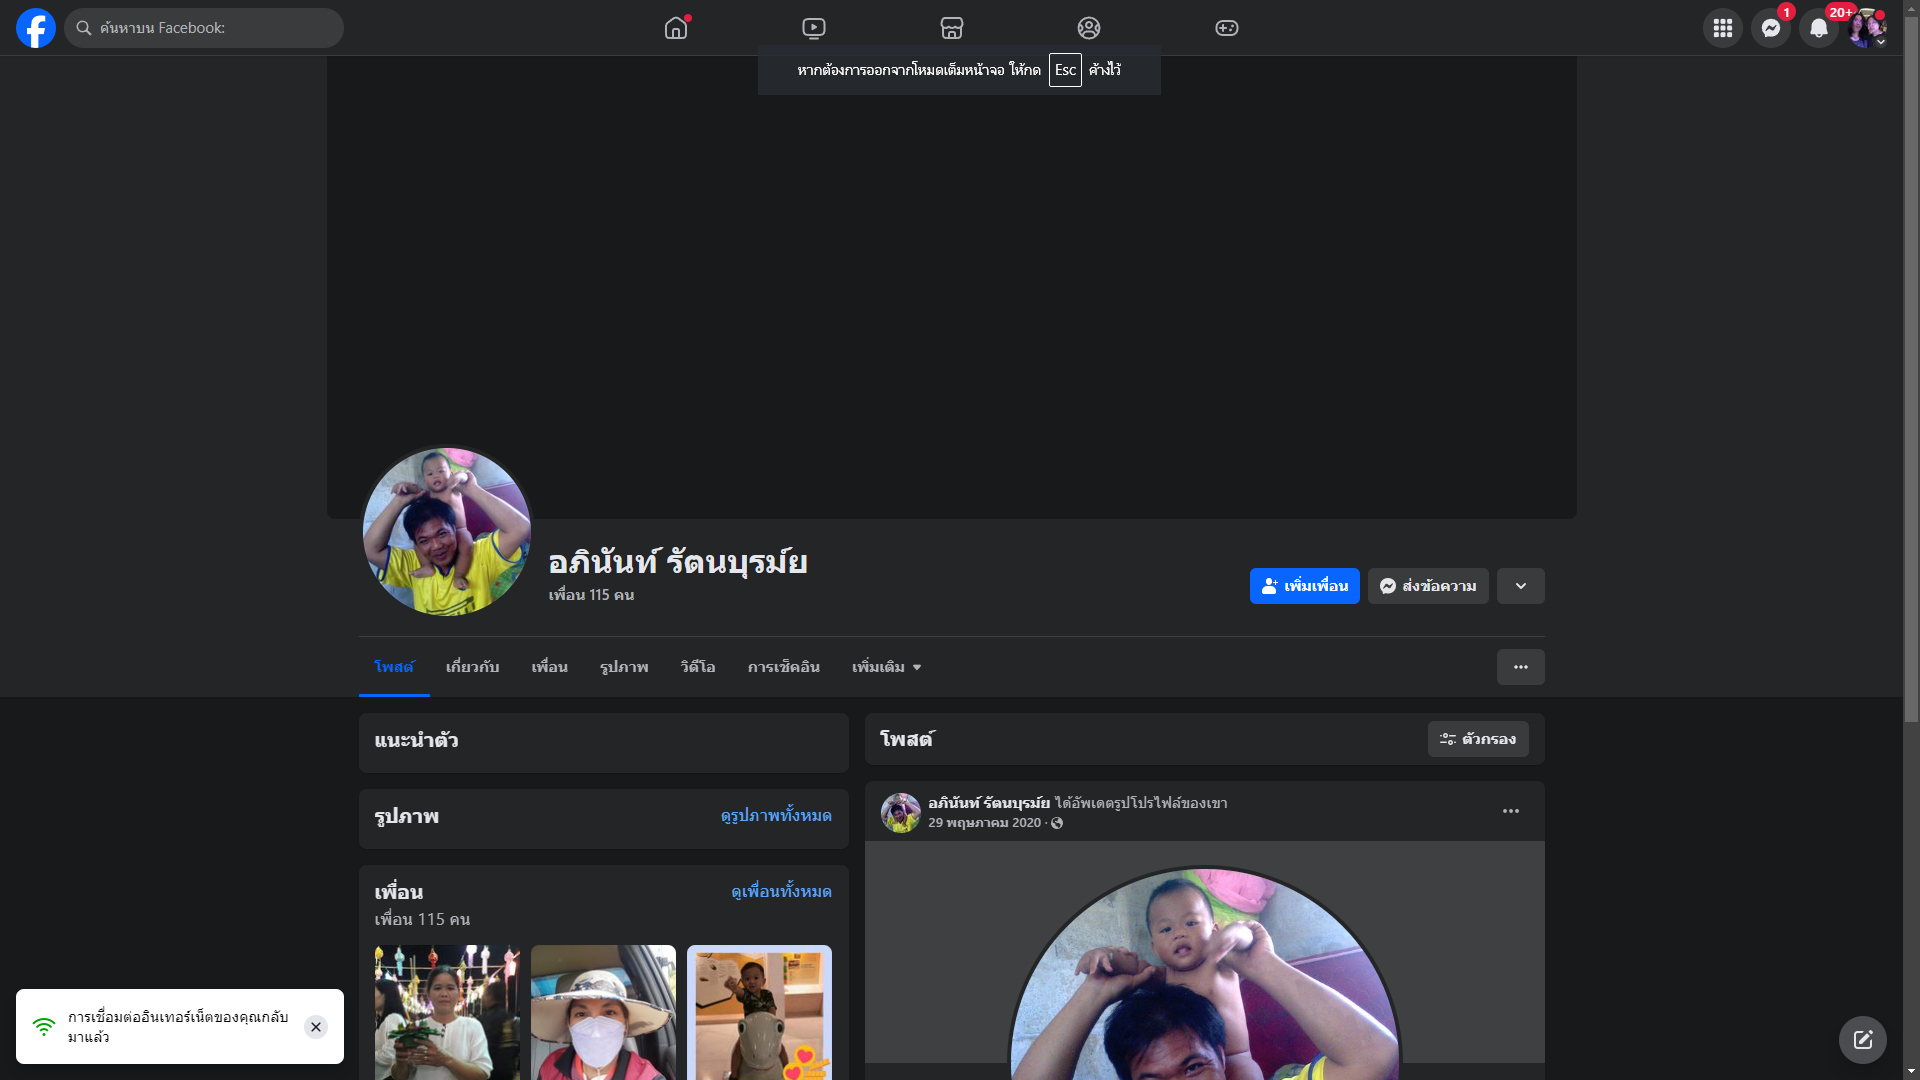Switch to the รูปภาพ tab
1920x1080 pixels.
point(624,667)
